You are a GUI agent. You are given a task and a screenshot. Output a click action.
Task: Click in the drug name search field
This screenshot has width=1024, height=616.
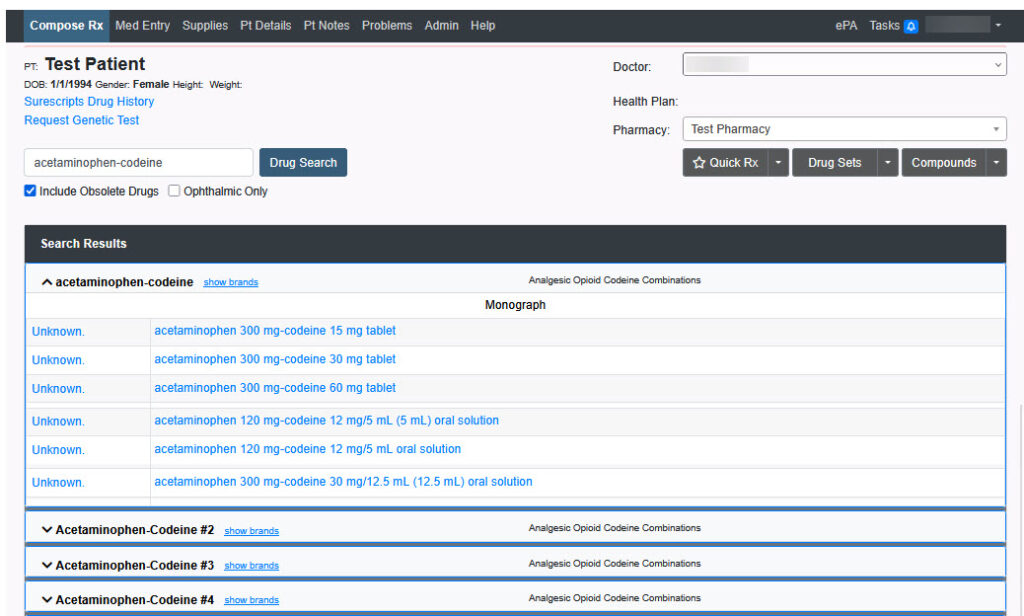click(x=138, y=162)
